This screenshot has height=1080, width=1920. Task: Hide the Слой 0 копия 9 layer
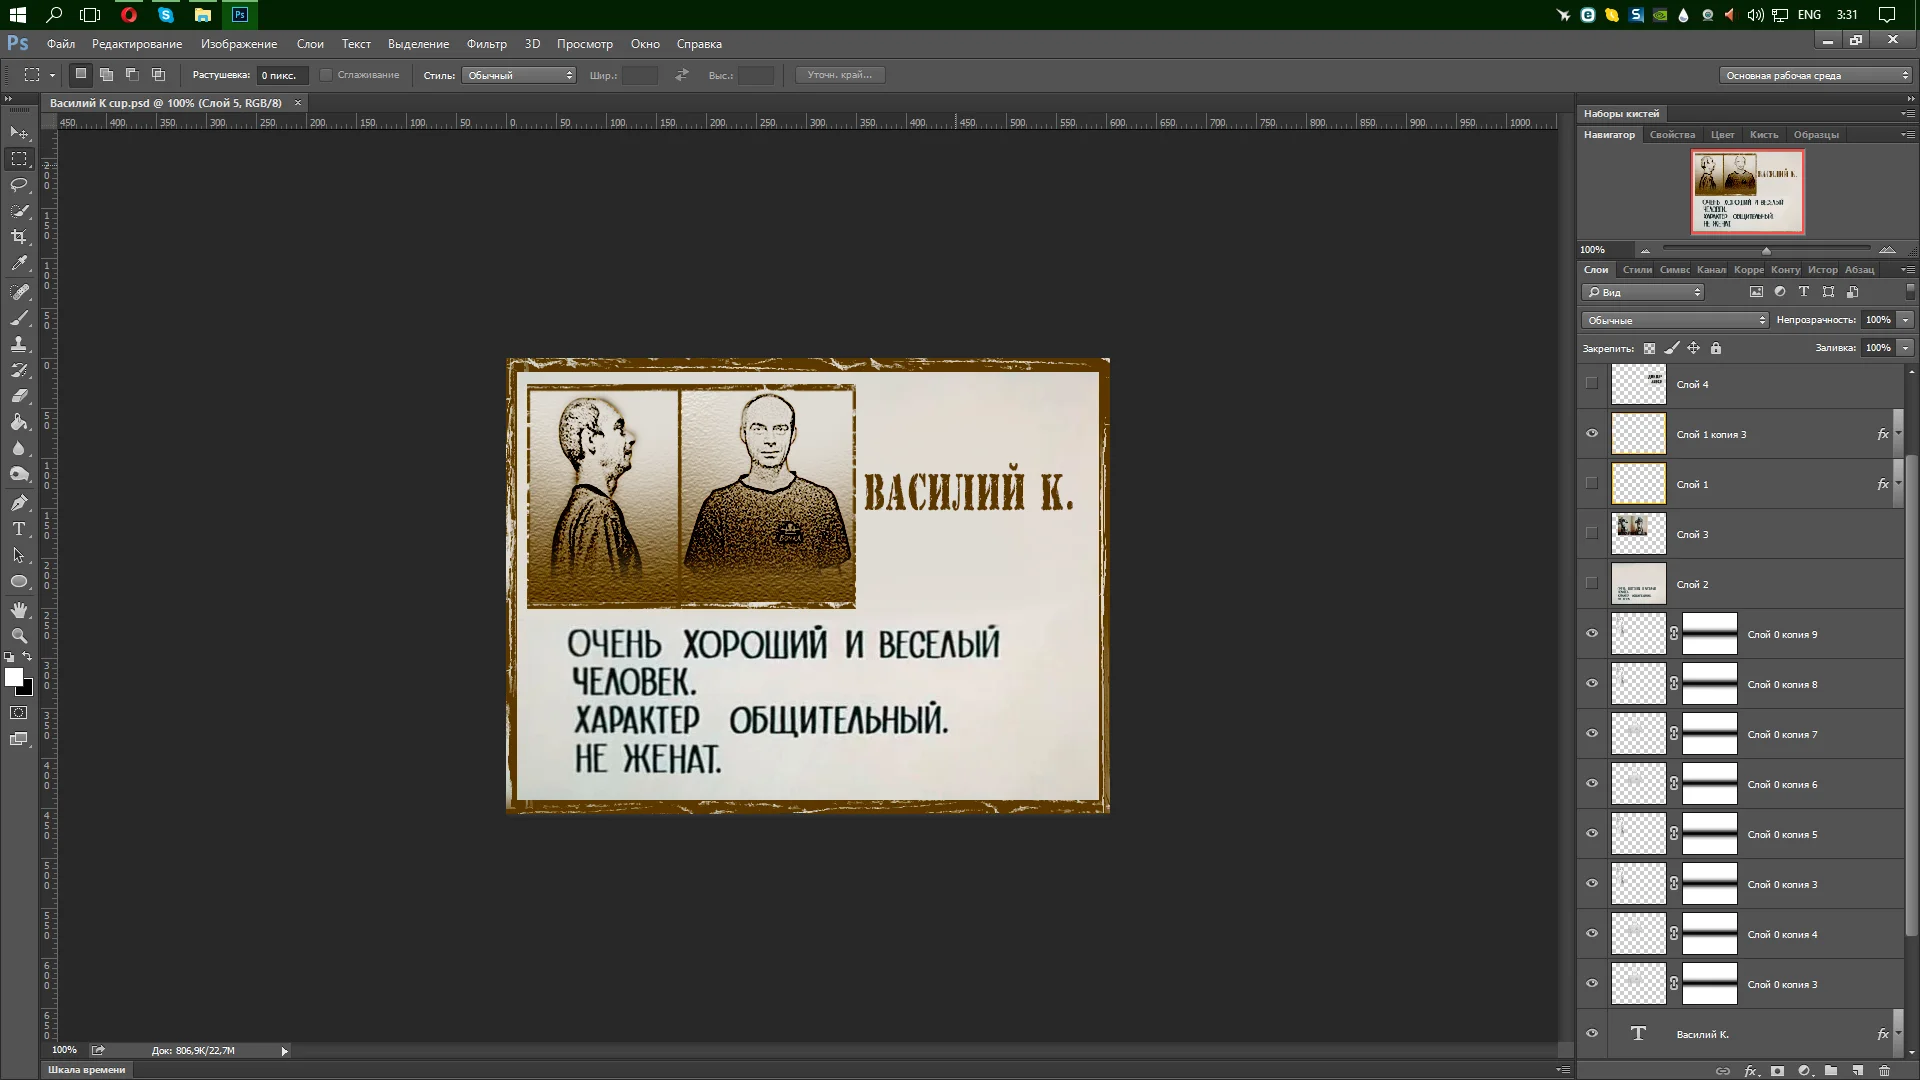click(1592, 634)
